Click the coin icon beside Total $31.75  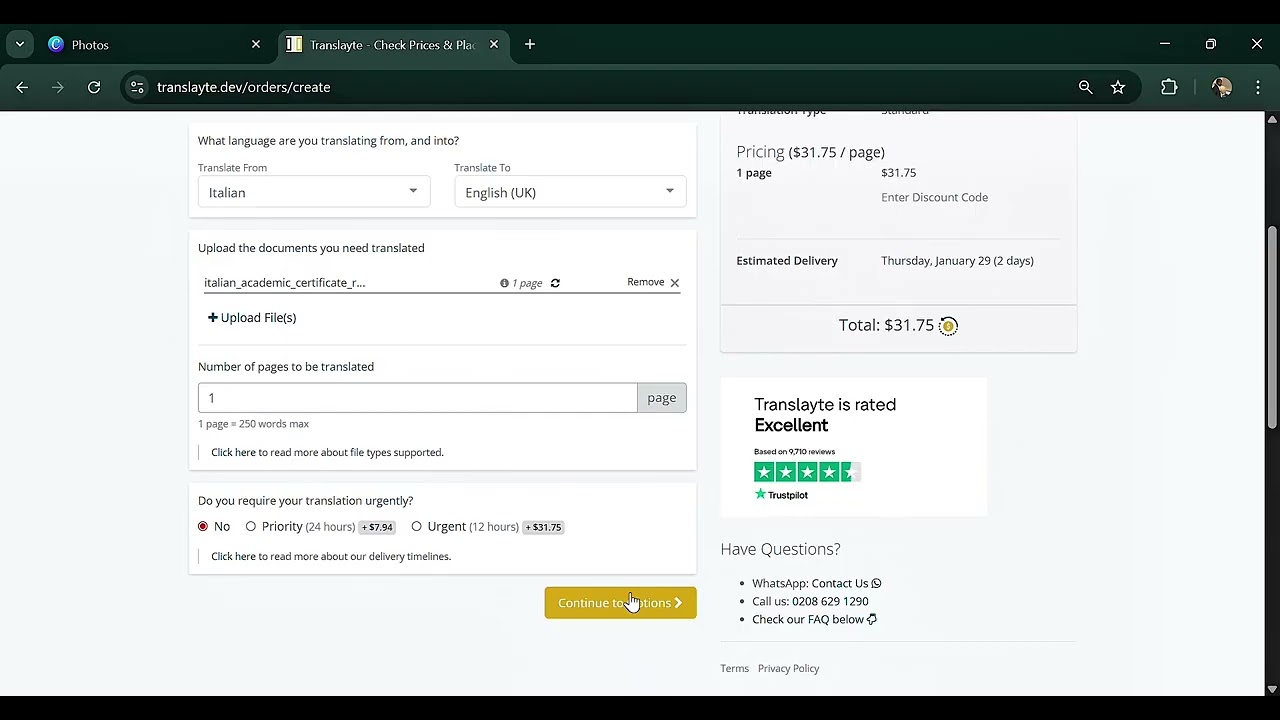point(948,325)
